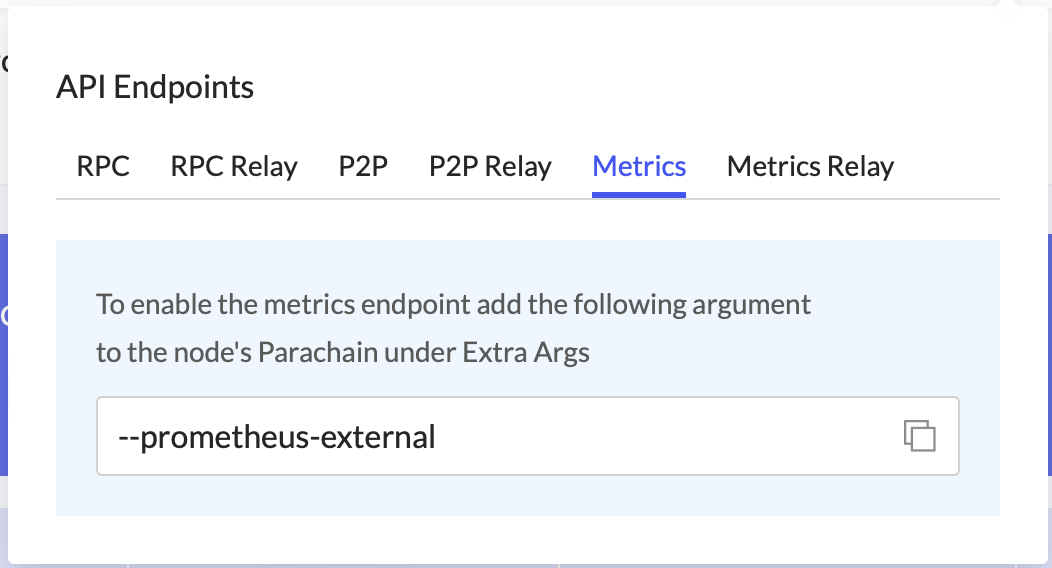
Task: Click the purple backdrop strip left of the dialog
Action: point(3,350)
